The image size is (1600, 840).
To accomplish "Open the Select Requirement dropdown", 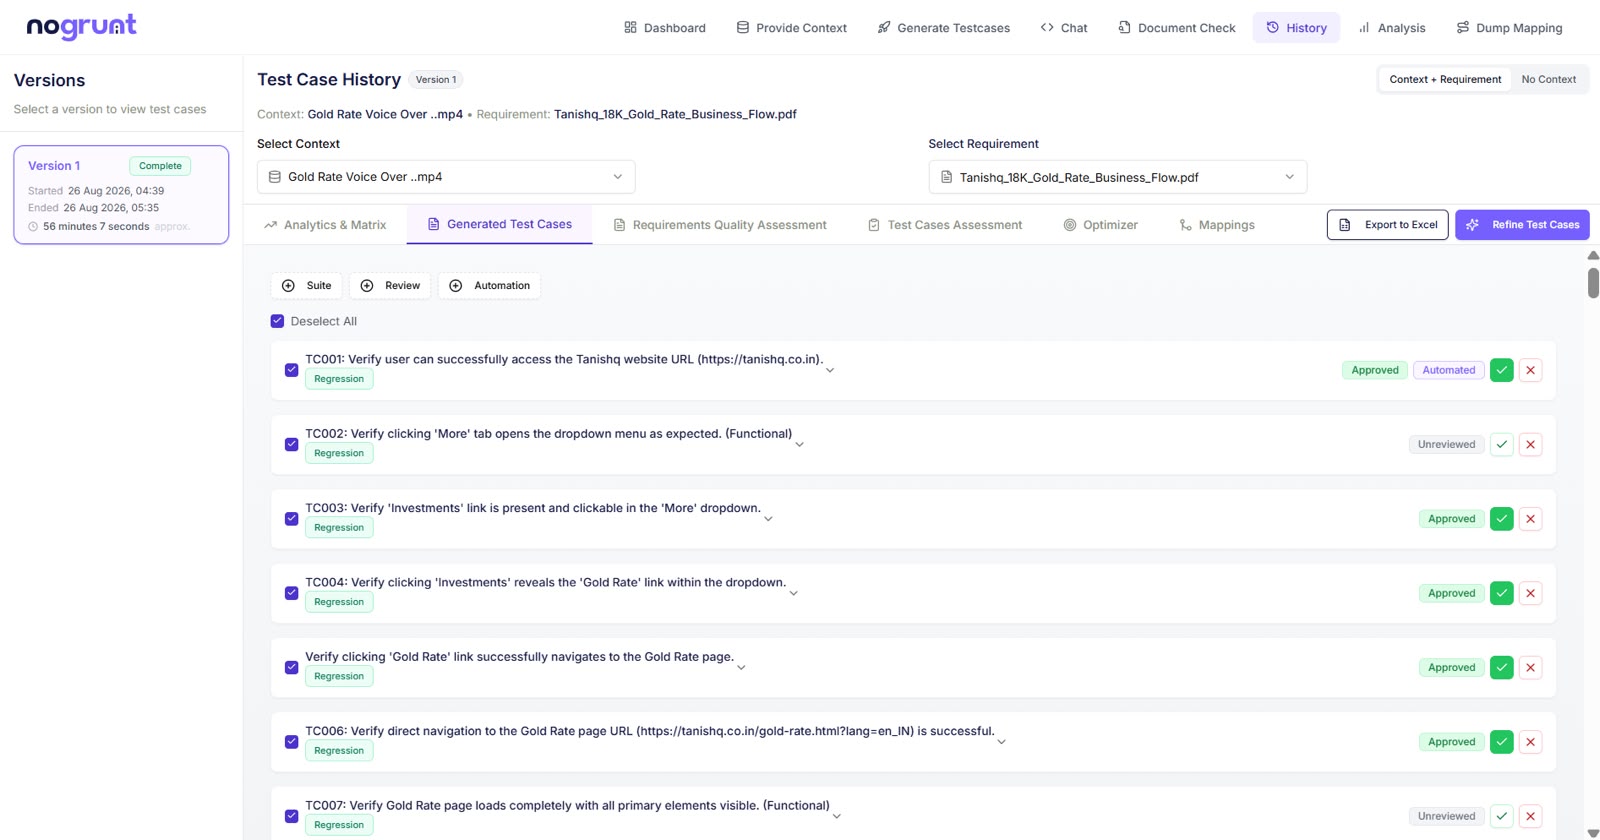I will 1117,177.
